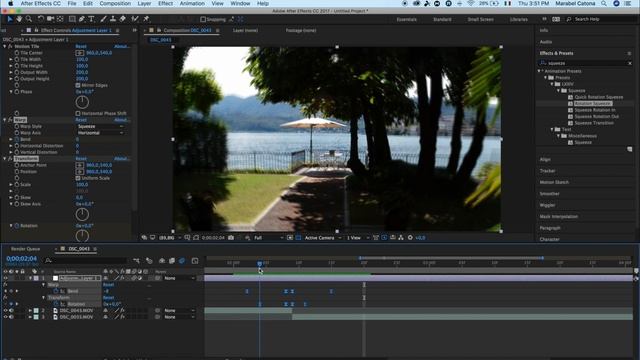The image size is (640, 360).
Task: Hide Adjustment Layer 1 with eye icon
Action: click(5, 278)
